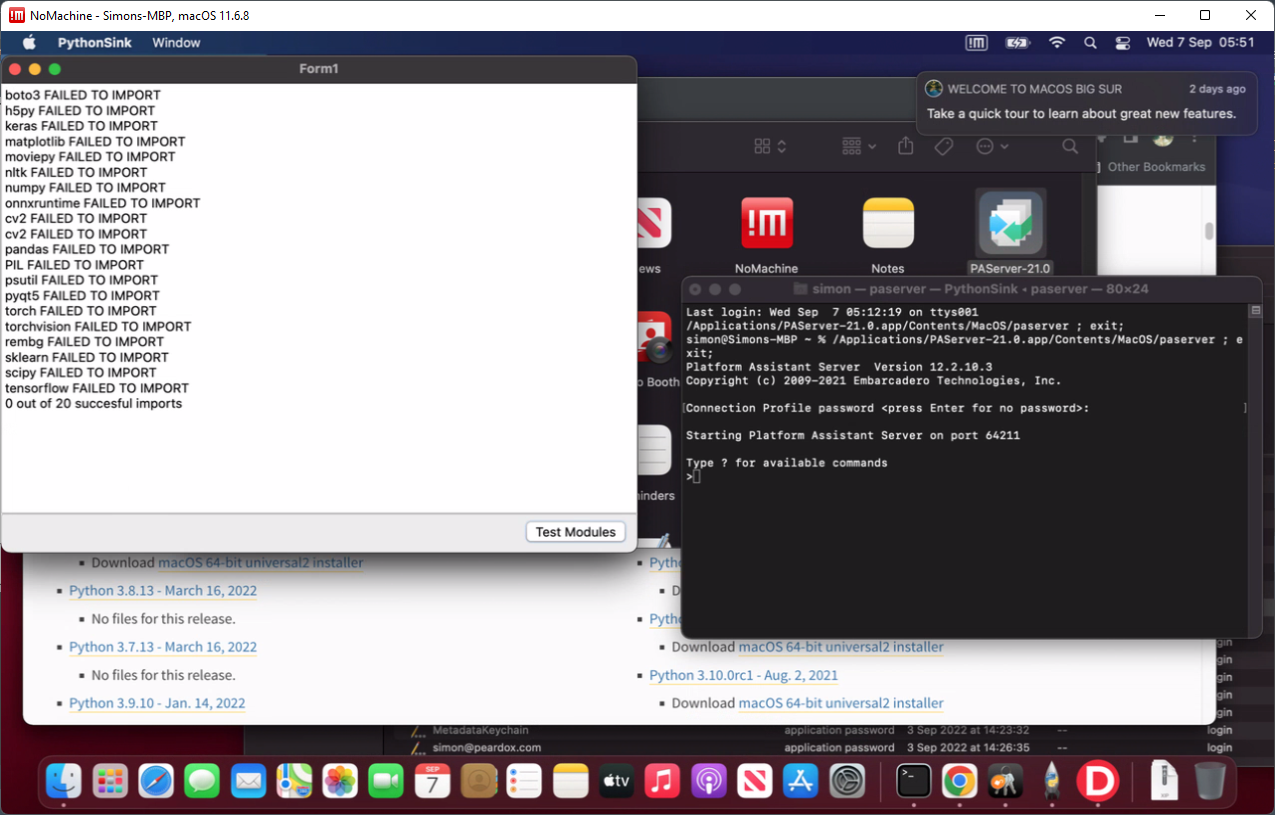Image resolution: width=1275 pixels, height=815 pixels.
Task: Open News from the Dock
Action: click(755, 780)
